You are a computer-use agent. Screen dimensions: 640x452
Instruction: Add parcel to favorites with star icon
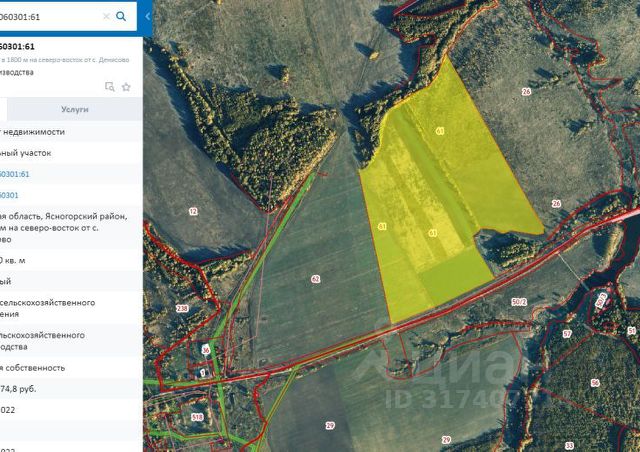(x=126, y=87)
